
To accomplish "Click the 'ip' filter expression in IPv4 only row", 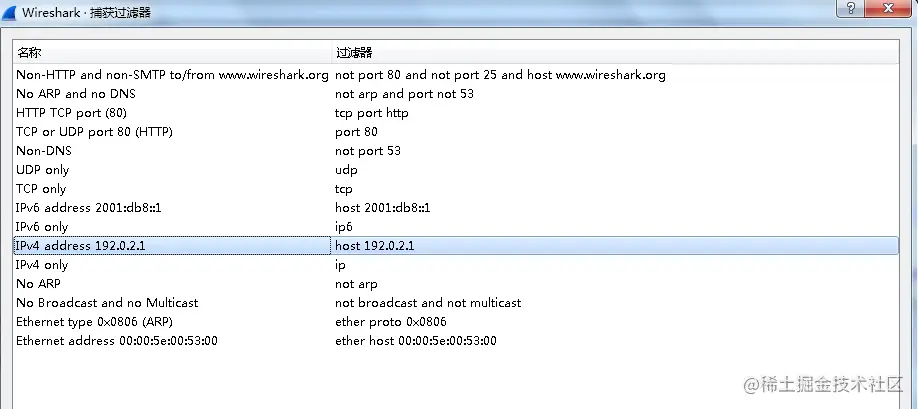I will coord(340,265).
